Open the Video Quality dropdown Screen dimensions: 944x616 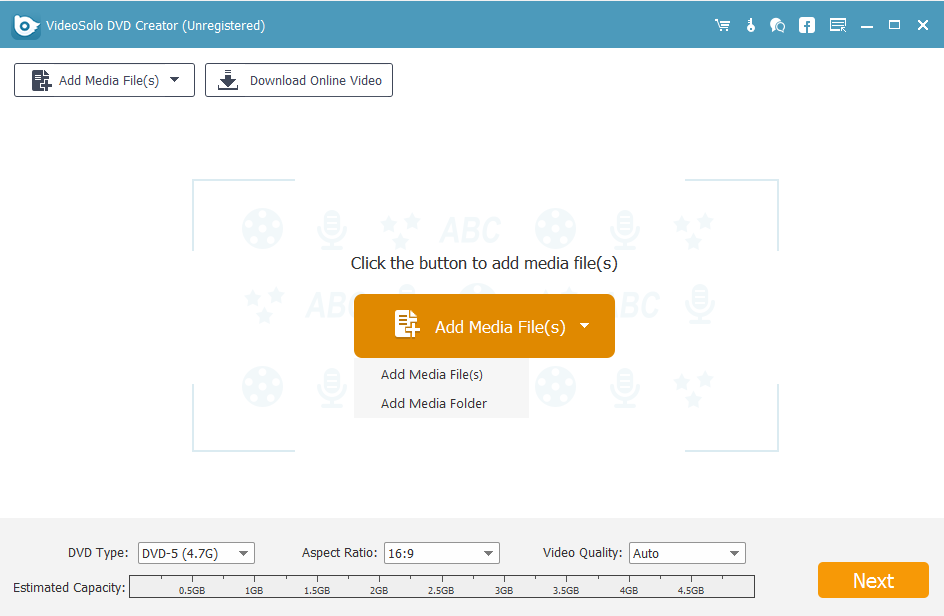click(x=687, y=553)
